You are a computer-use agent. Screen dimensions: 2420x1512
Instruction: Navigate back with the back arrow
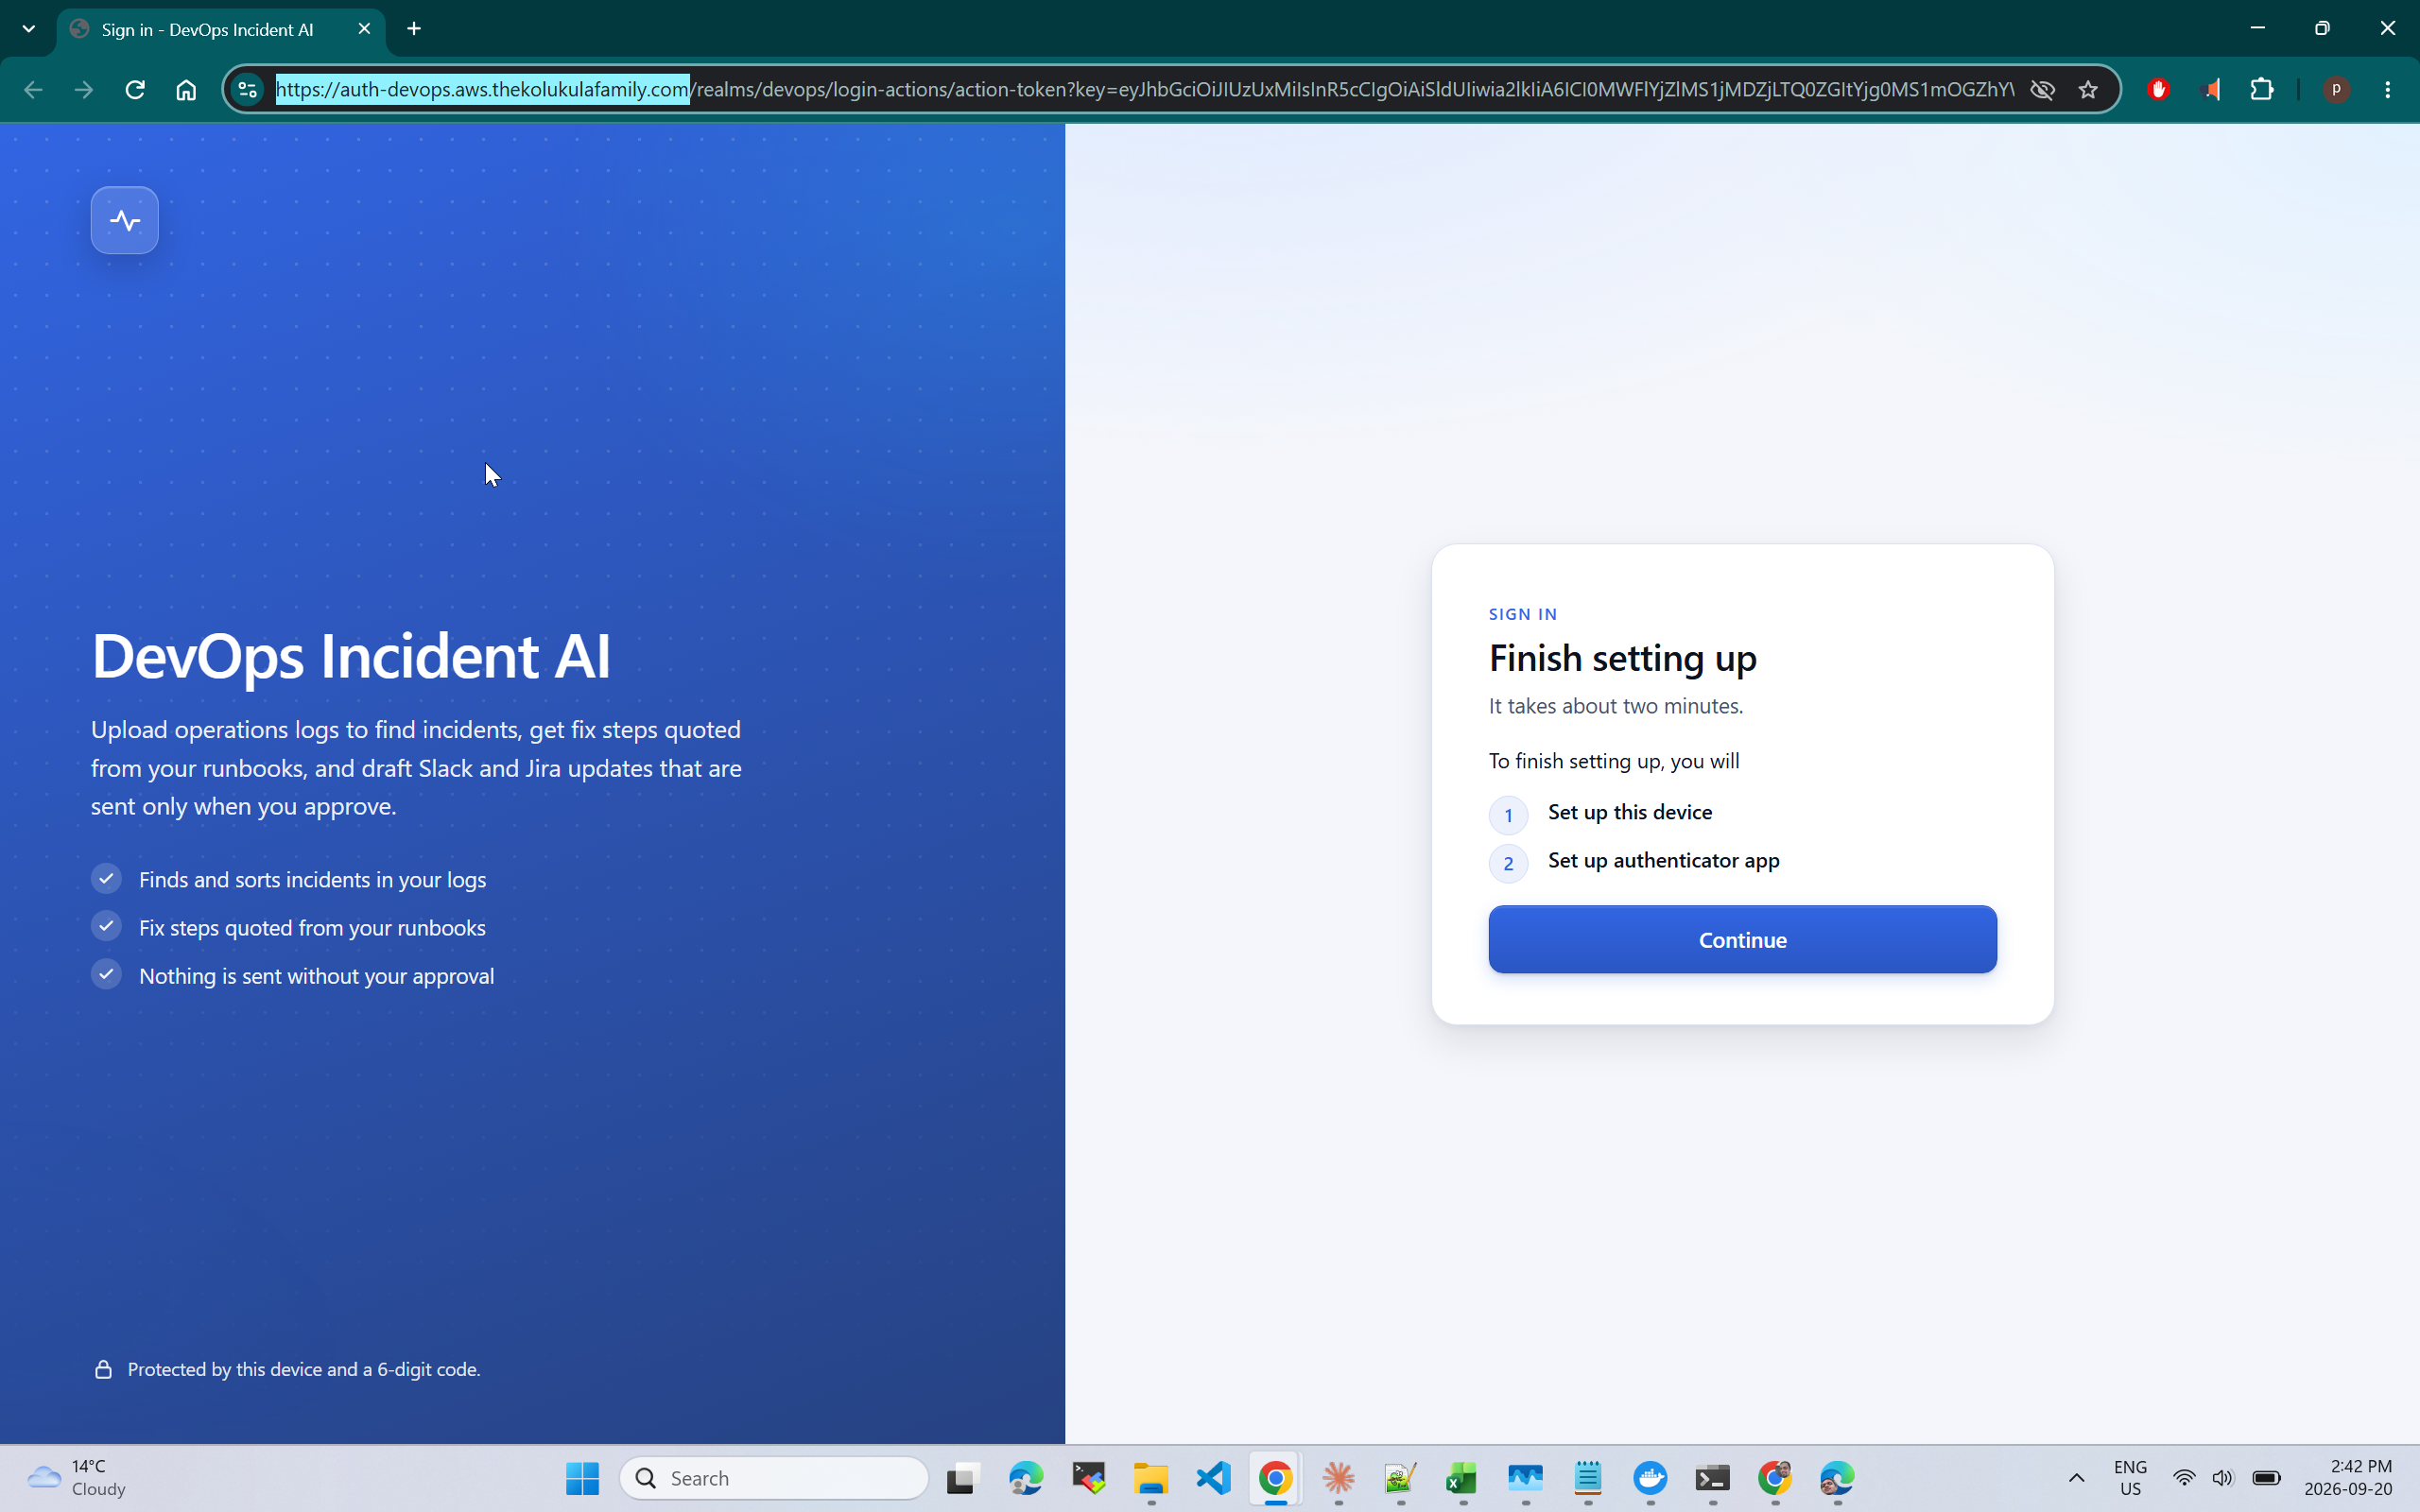coord(33,89)
